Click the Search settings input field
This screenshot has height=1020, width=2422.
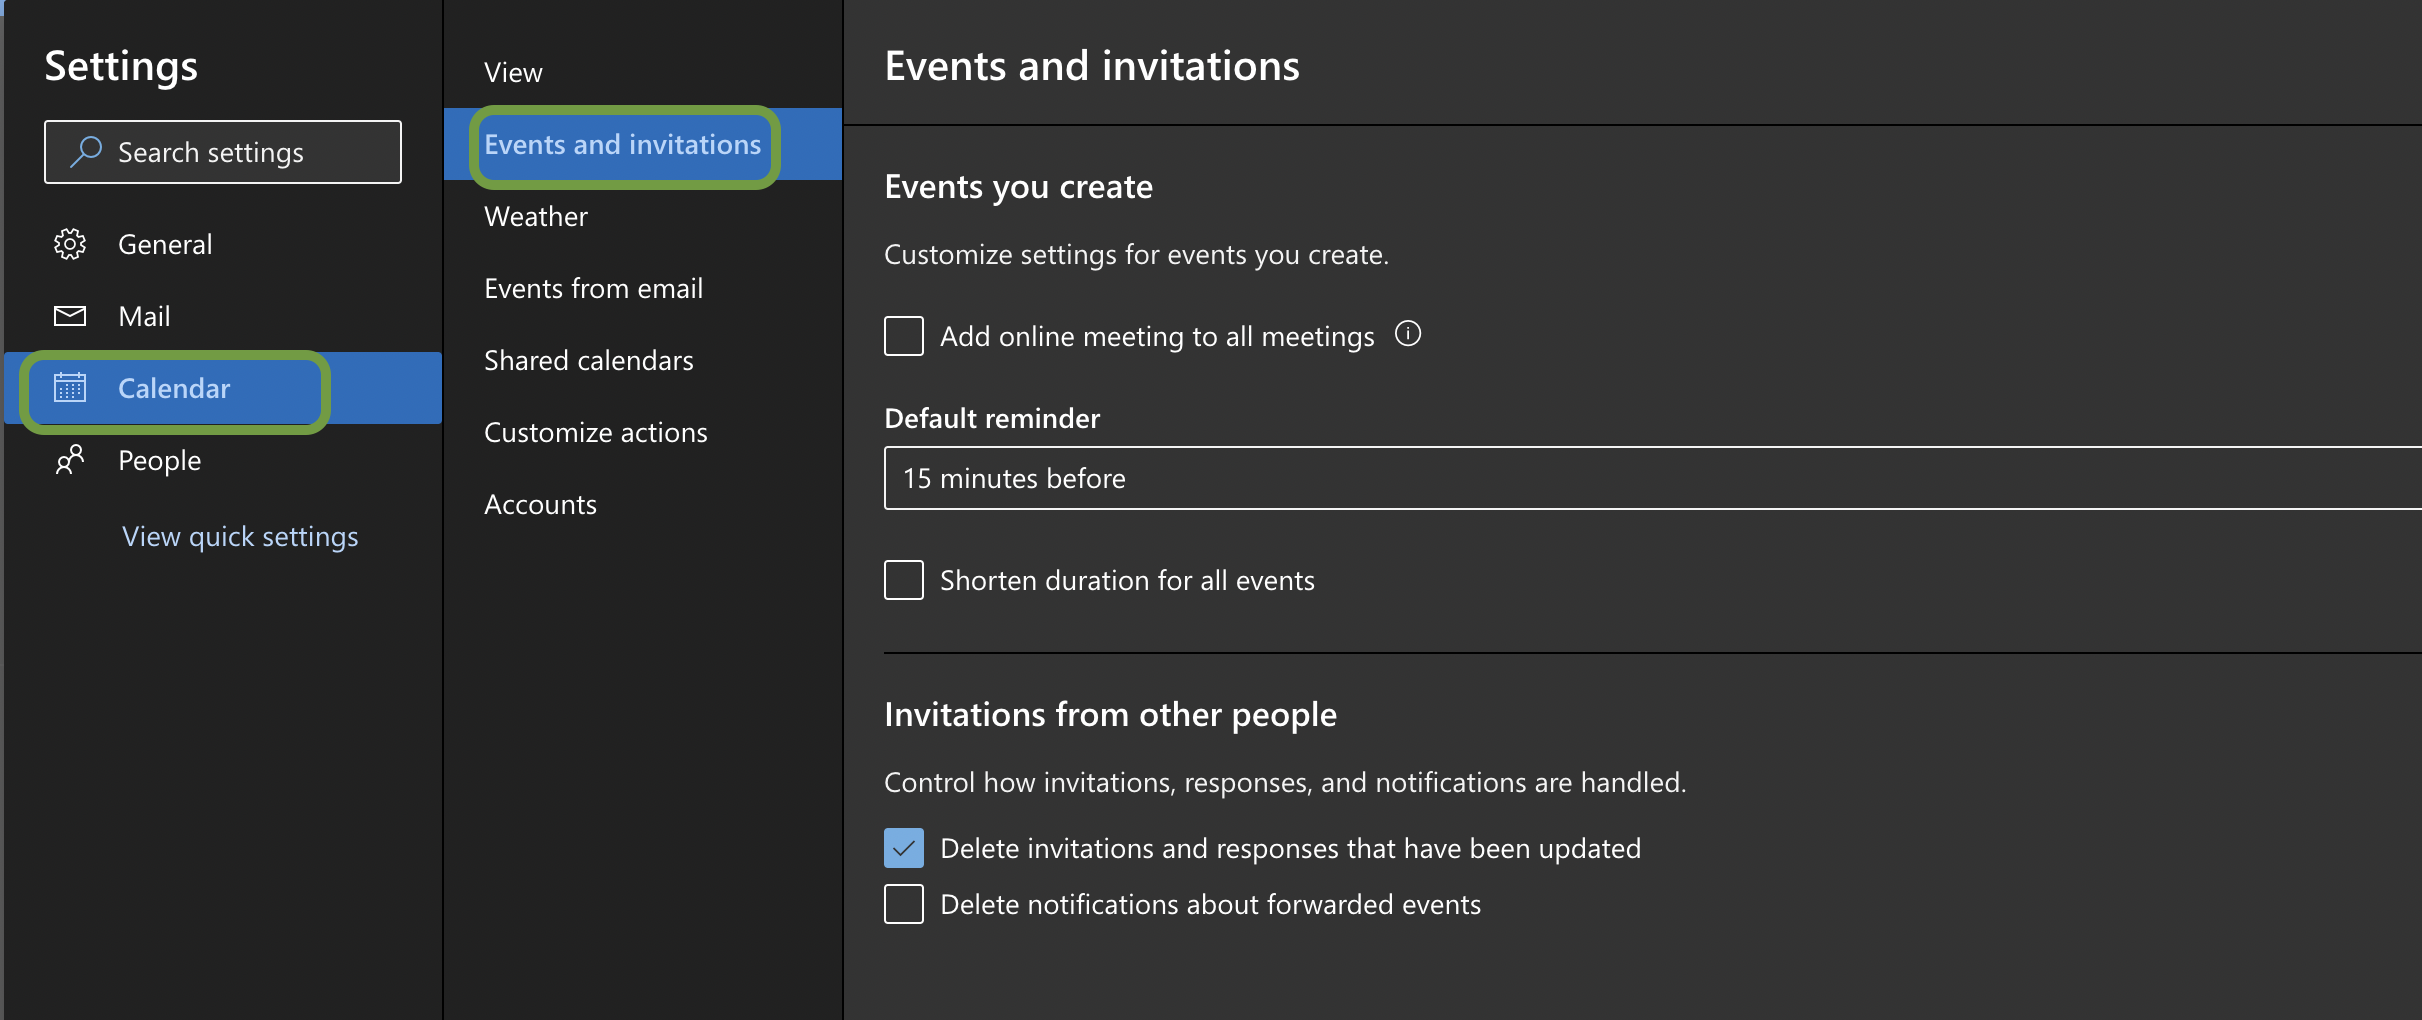[222, 152]
